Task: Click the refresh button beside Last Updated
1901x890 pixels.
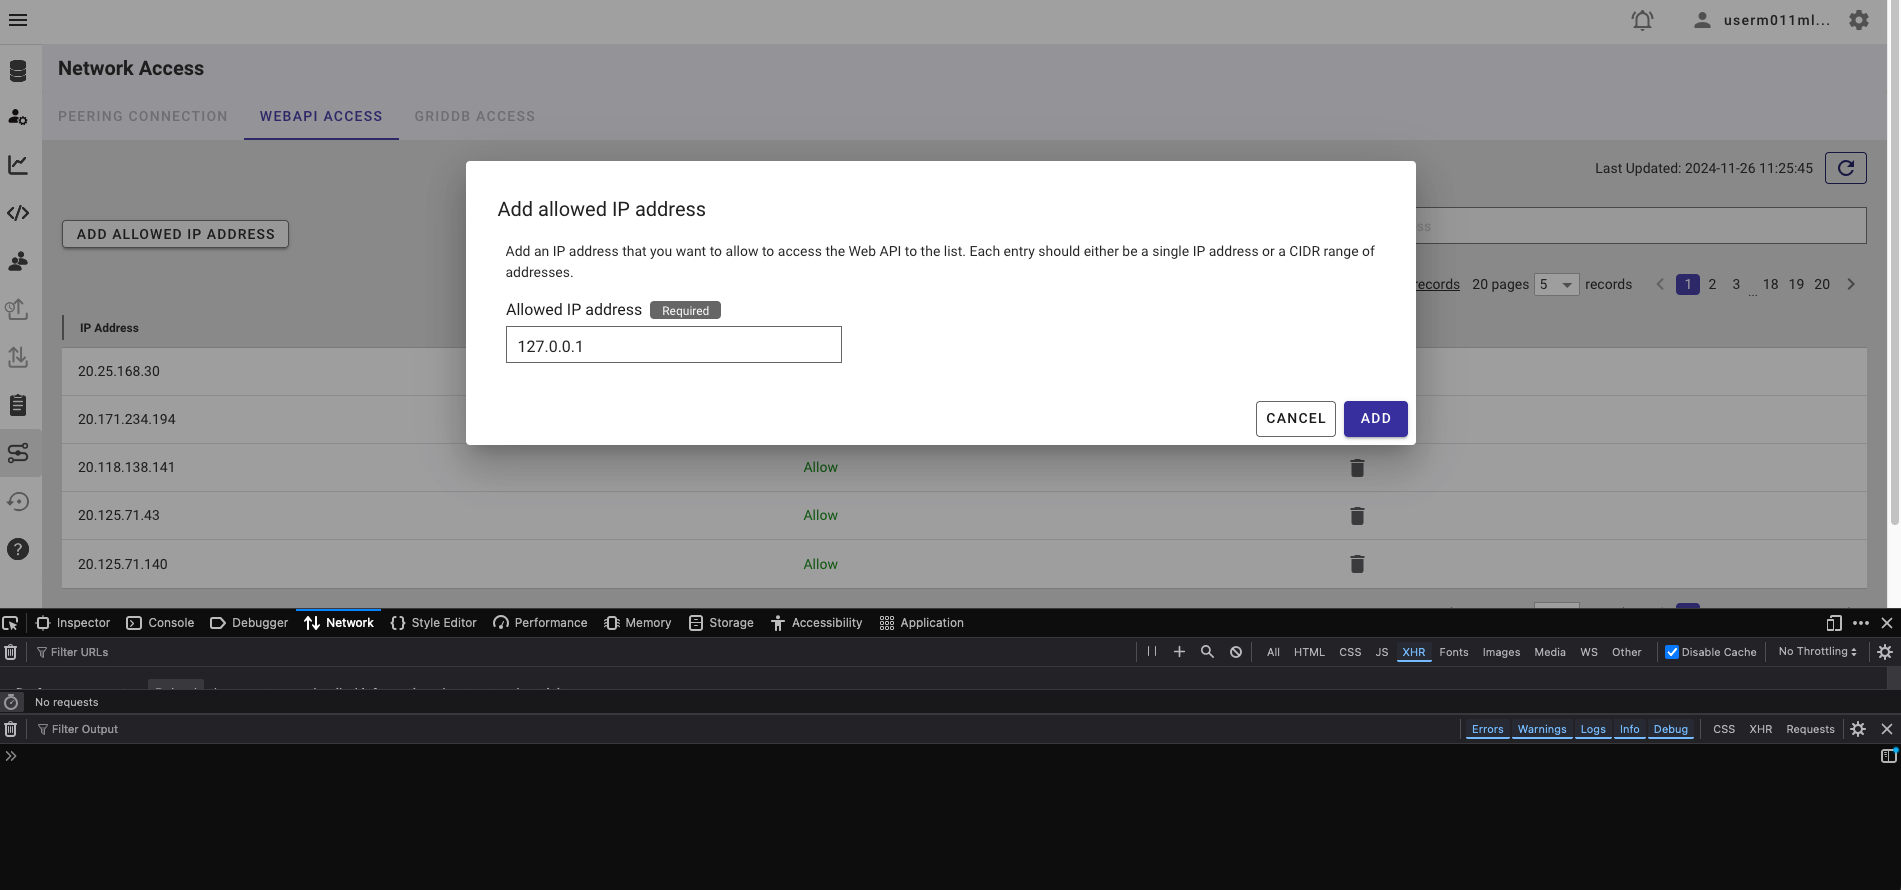Action: click(1845, 168)
